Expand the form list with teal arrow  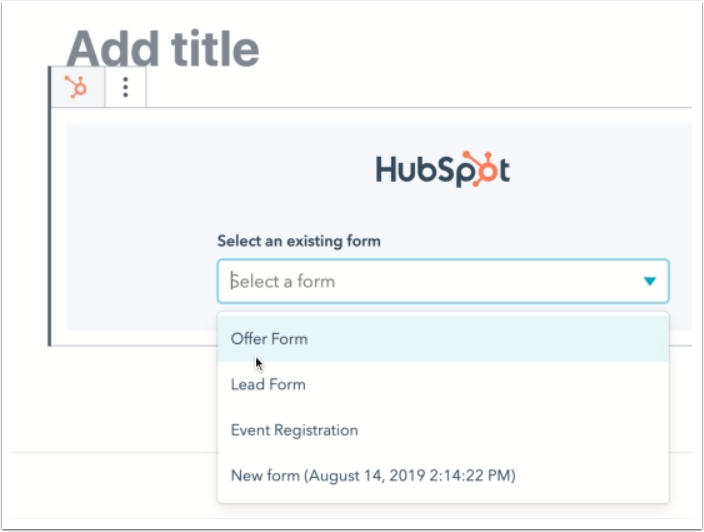click(x=650, y=282)
